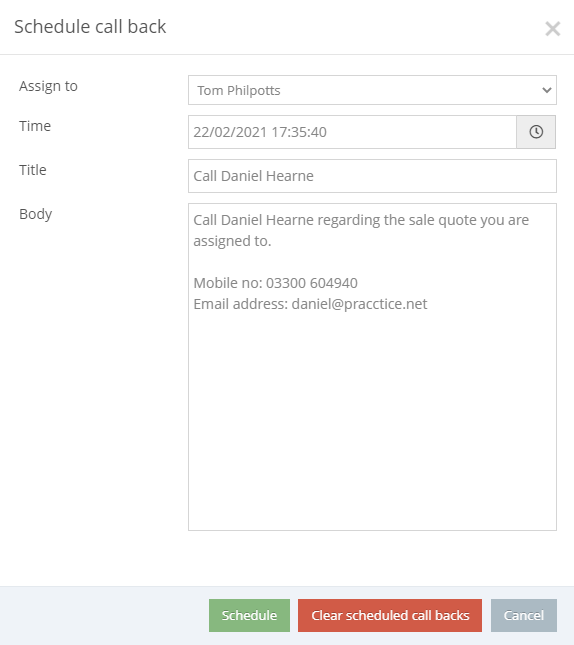Screen dimensions: 574x645
Task: Click the Time label
Action: pyautogui.click(x=35, y=126)
